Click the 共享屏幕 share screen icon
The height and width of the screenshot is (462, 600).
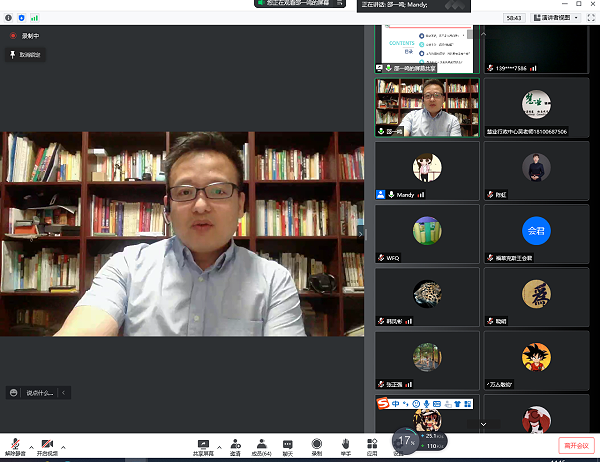pyautogui.click(x=203, y=444)
